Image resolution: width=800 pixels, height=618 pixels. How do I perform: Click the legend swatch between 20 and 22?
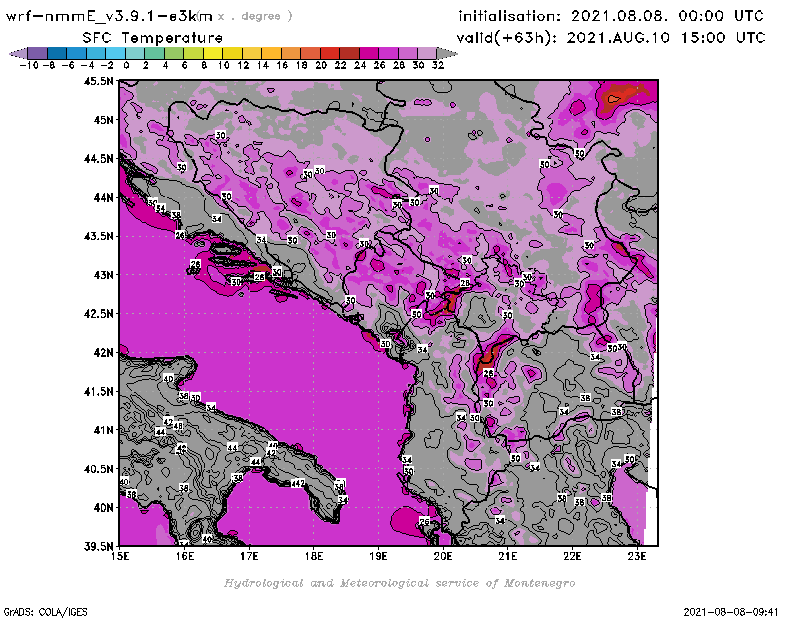coord(330,53)
